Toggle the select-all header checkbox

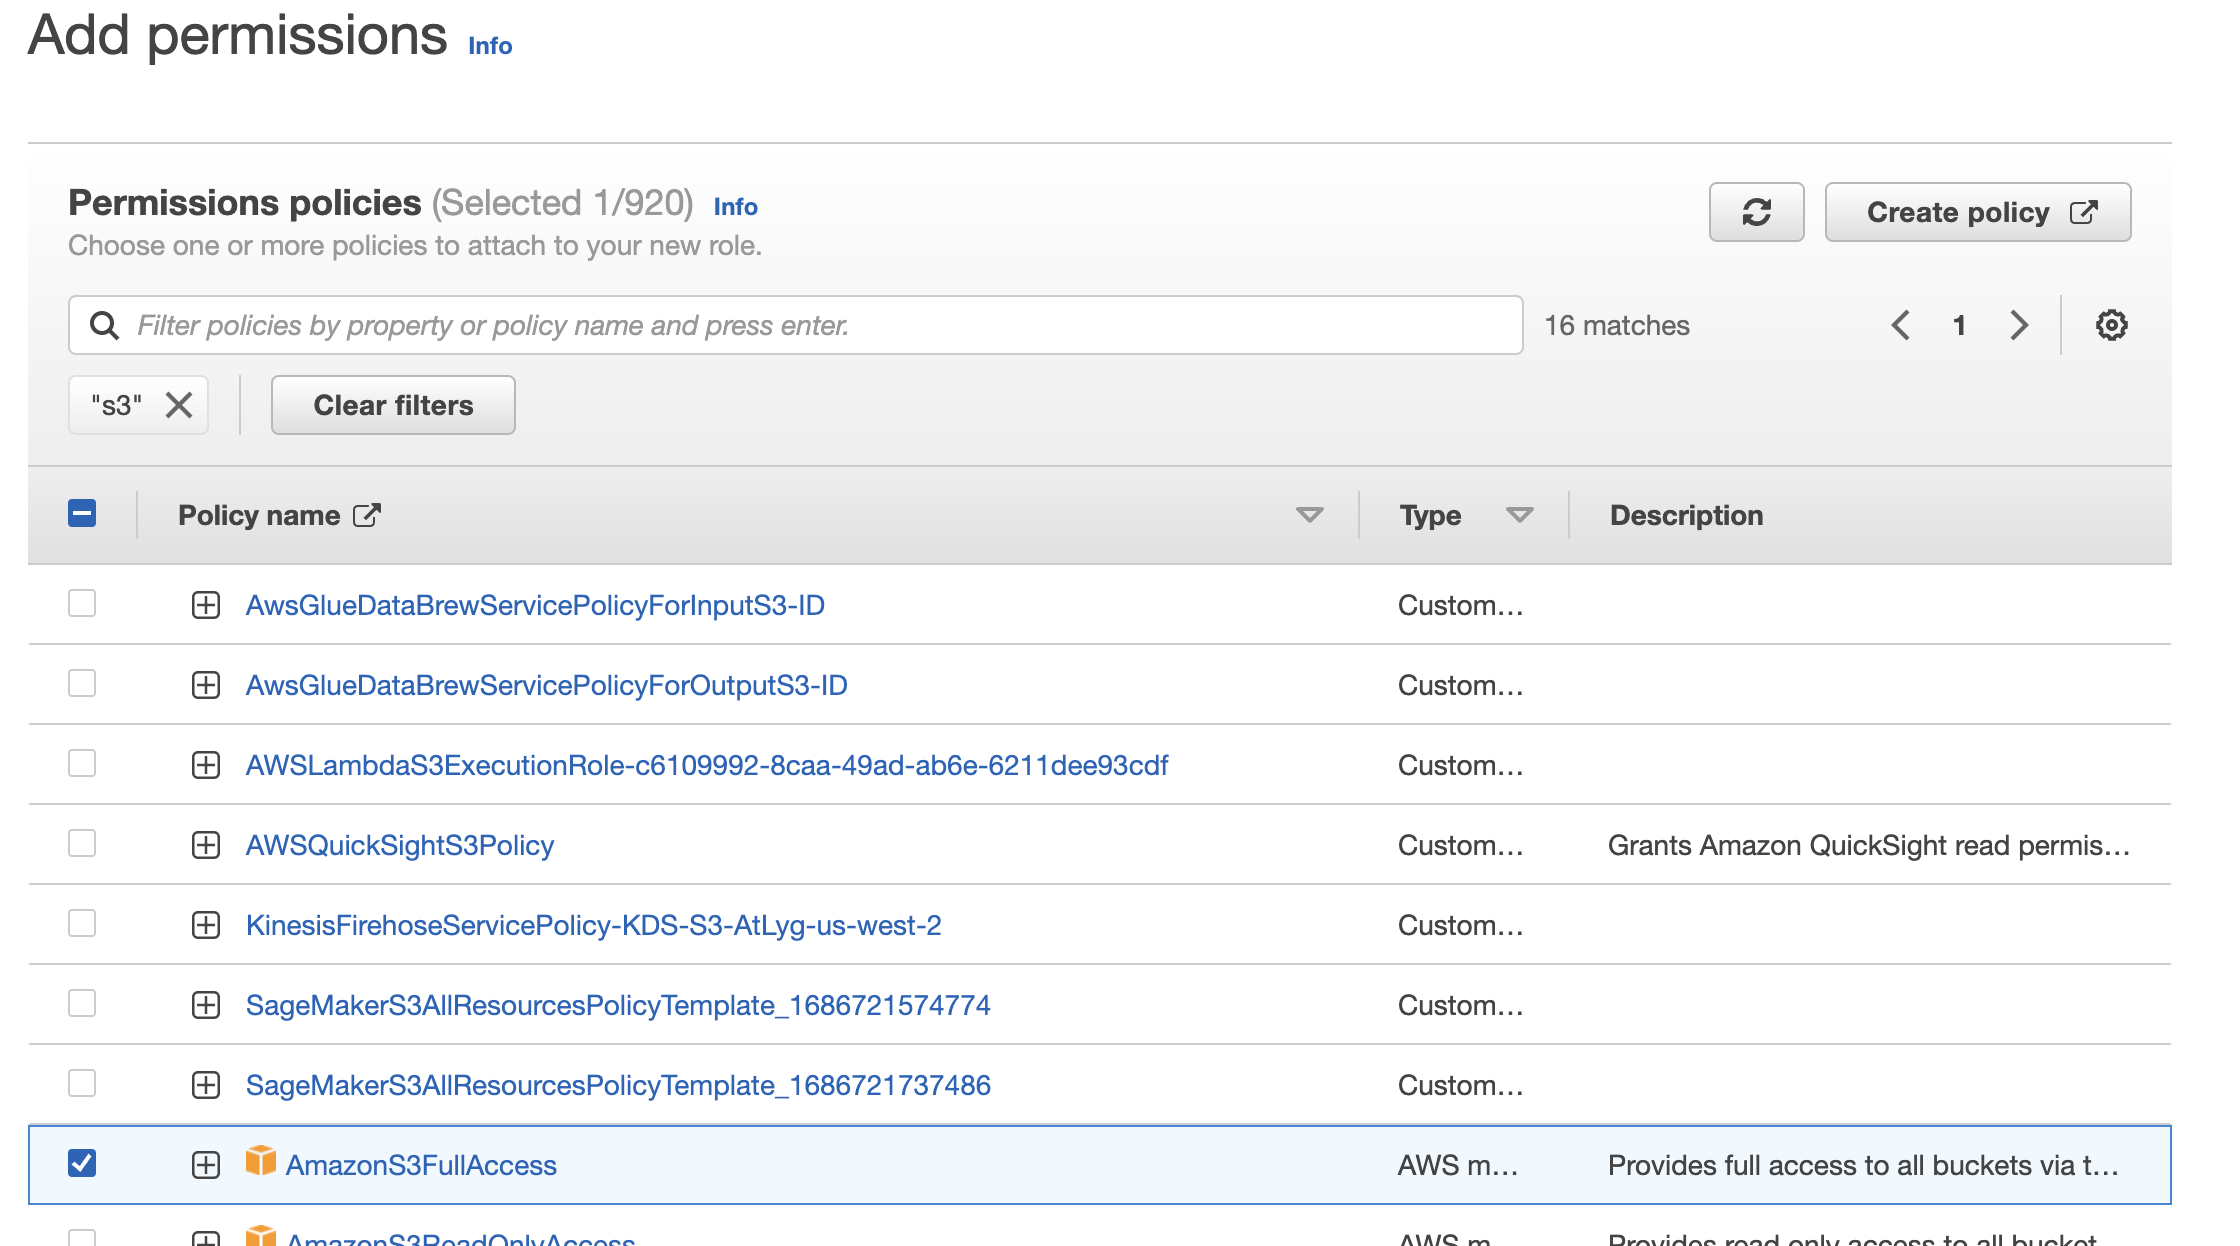tap(82, 513)
